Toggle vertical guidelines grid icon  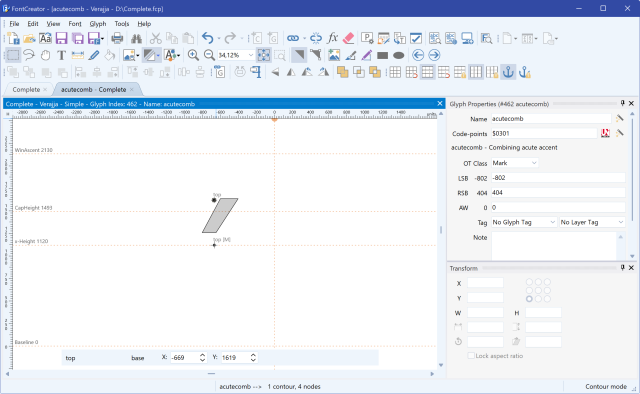(x=476, y=72)
